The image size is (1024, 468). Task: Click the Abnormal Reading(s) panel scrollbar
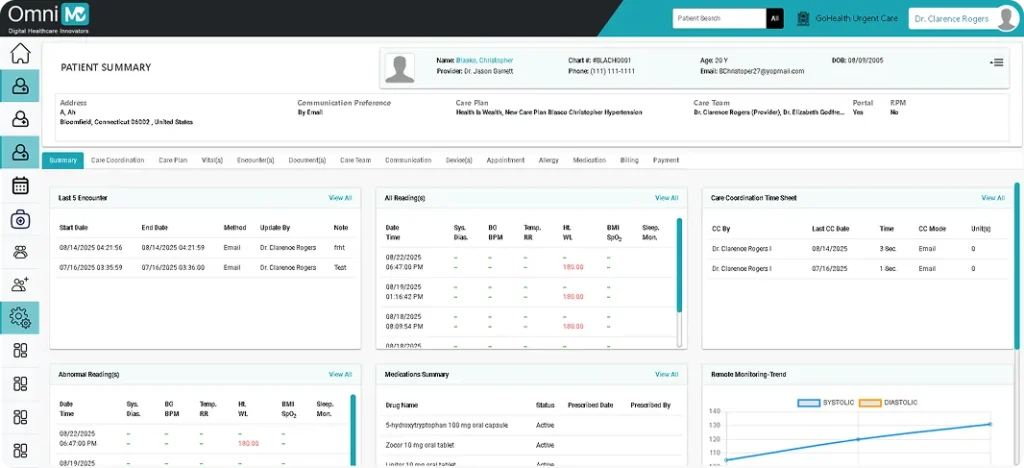click(353, 429)
